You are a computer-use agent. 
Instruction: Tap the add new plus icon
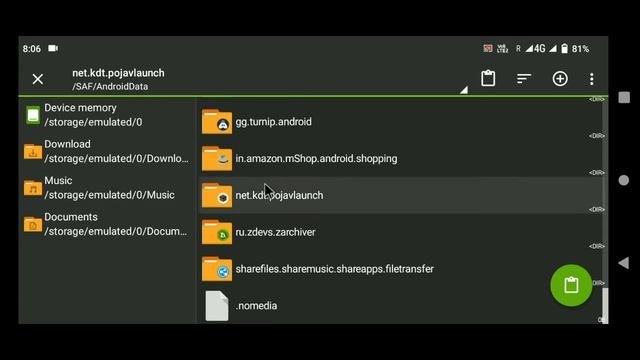(x=560, y=78)
